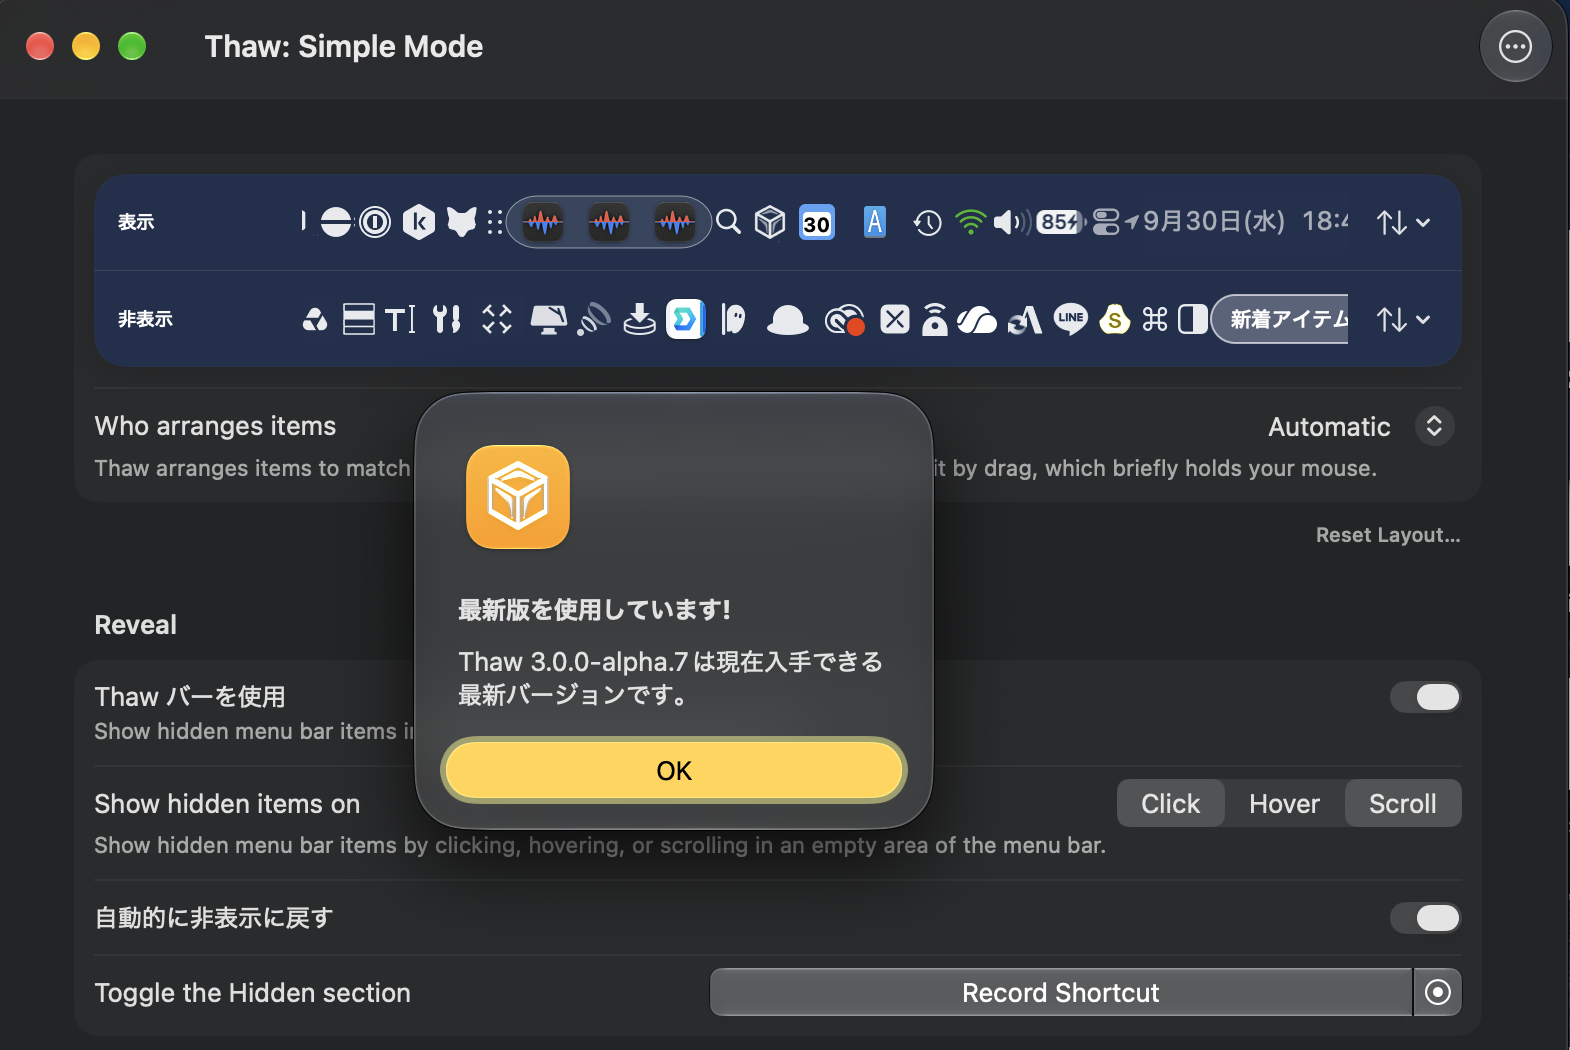Screen dimensions: 1570x1050
Task: Select the Creative Cloud icon with red dot
Action: 845,320
